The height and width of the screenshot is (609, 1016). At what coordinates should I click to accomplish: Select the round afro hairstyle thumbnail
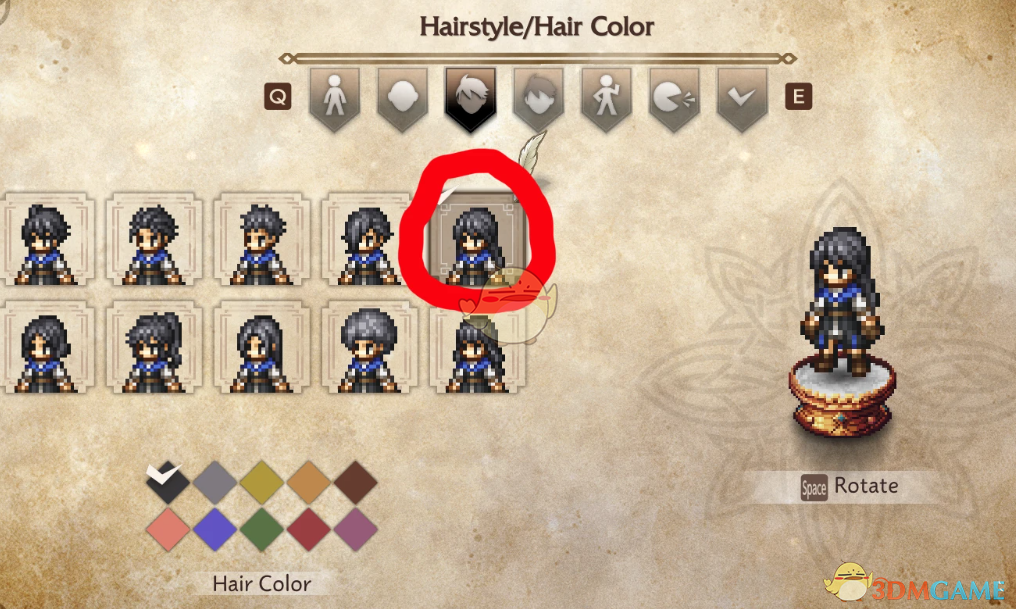(x=369, y=348)
